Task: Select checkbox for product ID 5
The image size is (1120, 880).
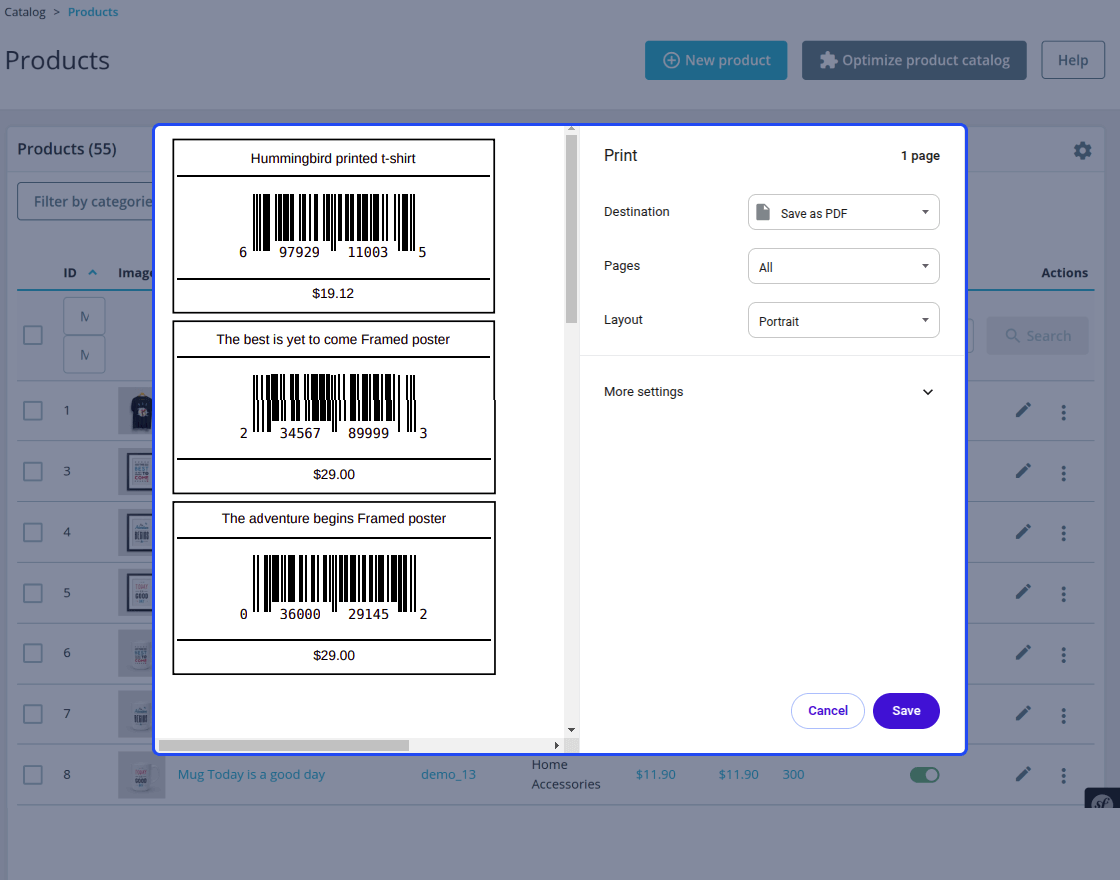Action: click(x=33, y=593)
